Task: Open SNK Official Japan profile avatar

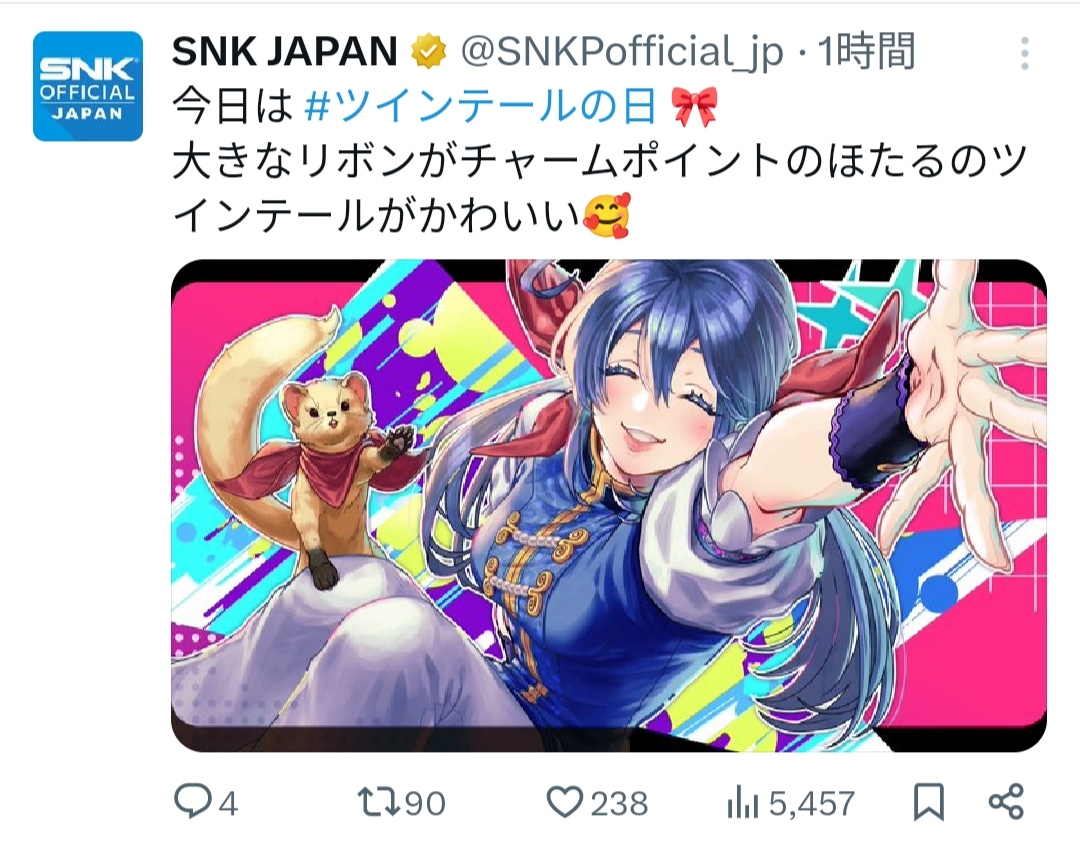Action: click(x=88, y=86)
